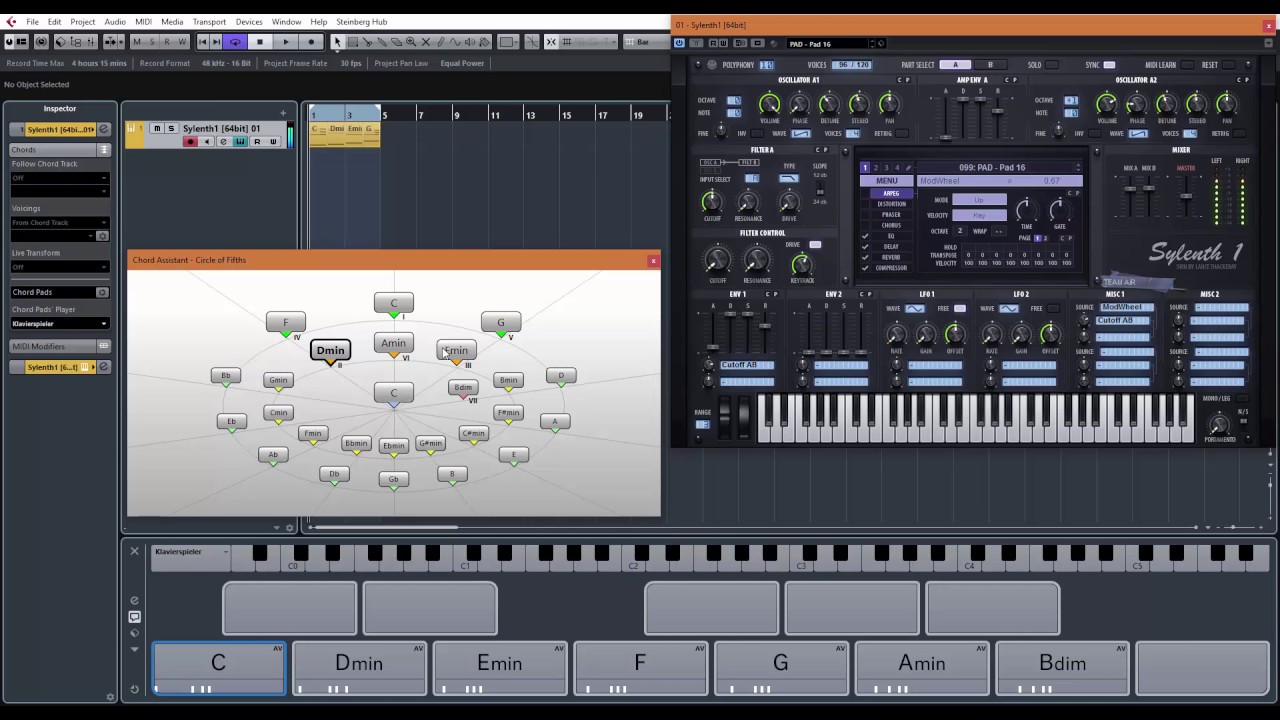Open the MIDI menu

143,22
